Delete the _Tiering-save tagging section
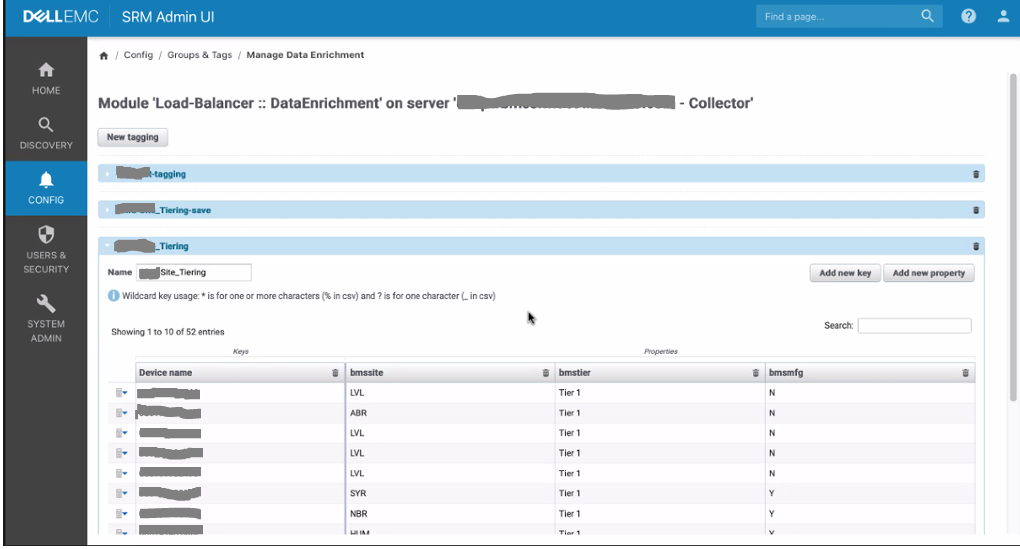This screenshot has height=549, width=1020. pyautogui.click(x=976, y=210)
